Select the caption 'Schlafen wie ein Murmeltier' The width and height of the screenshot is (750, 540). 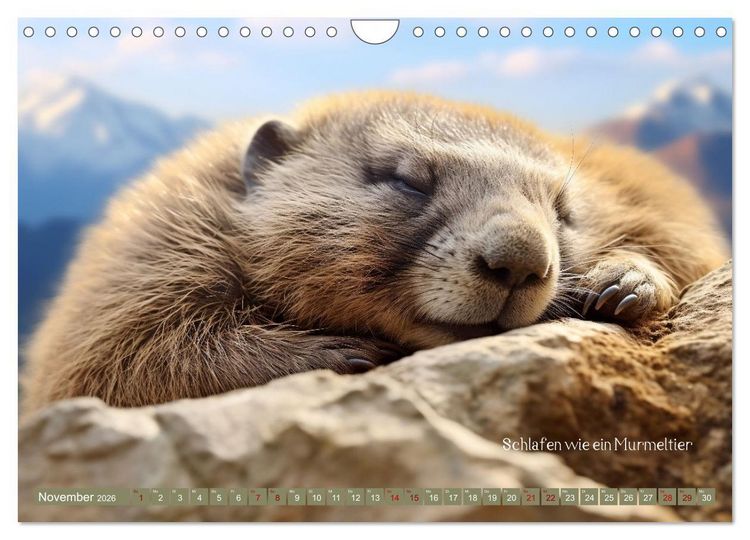(x=597, y=444)
